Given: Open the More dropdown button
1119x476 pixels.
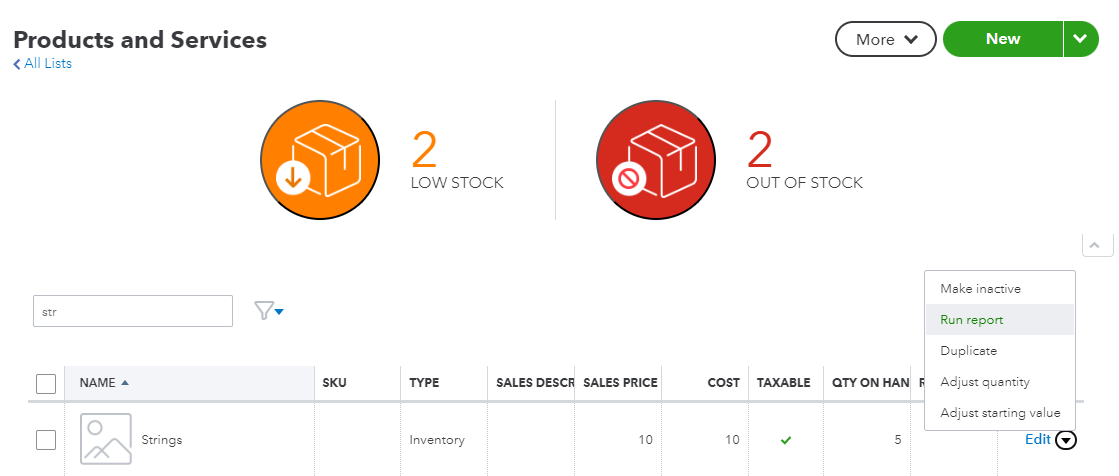Looking at the screenshot, I should point(886,39).
